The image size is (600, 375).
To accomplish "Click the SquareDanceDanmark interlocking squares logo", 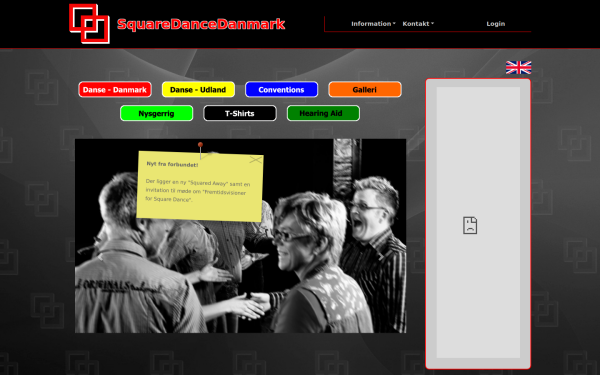I will pyautogui.click(x=90, y=24).
